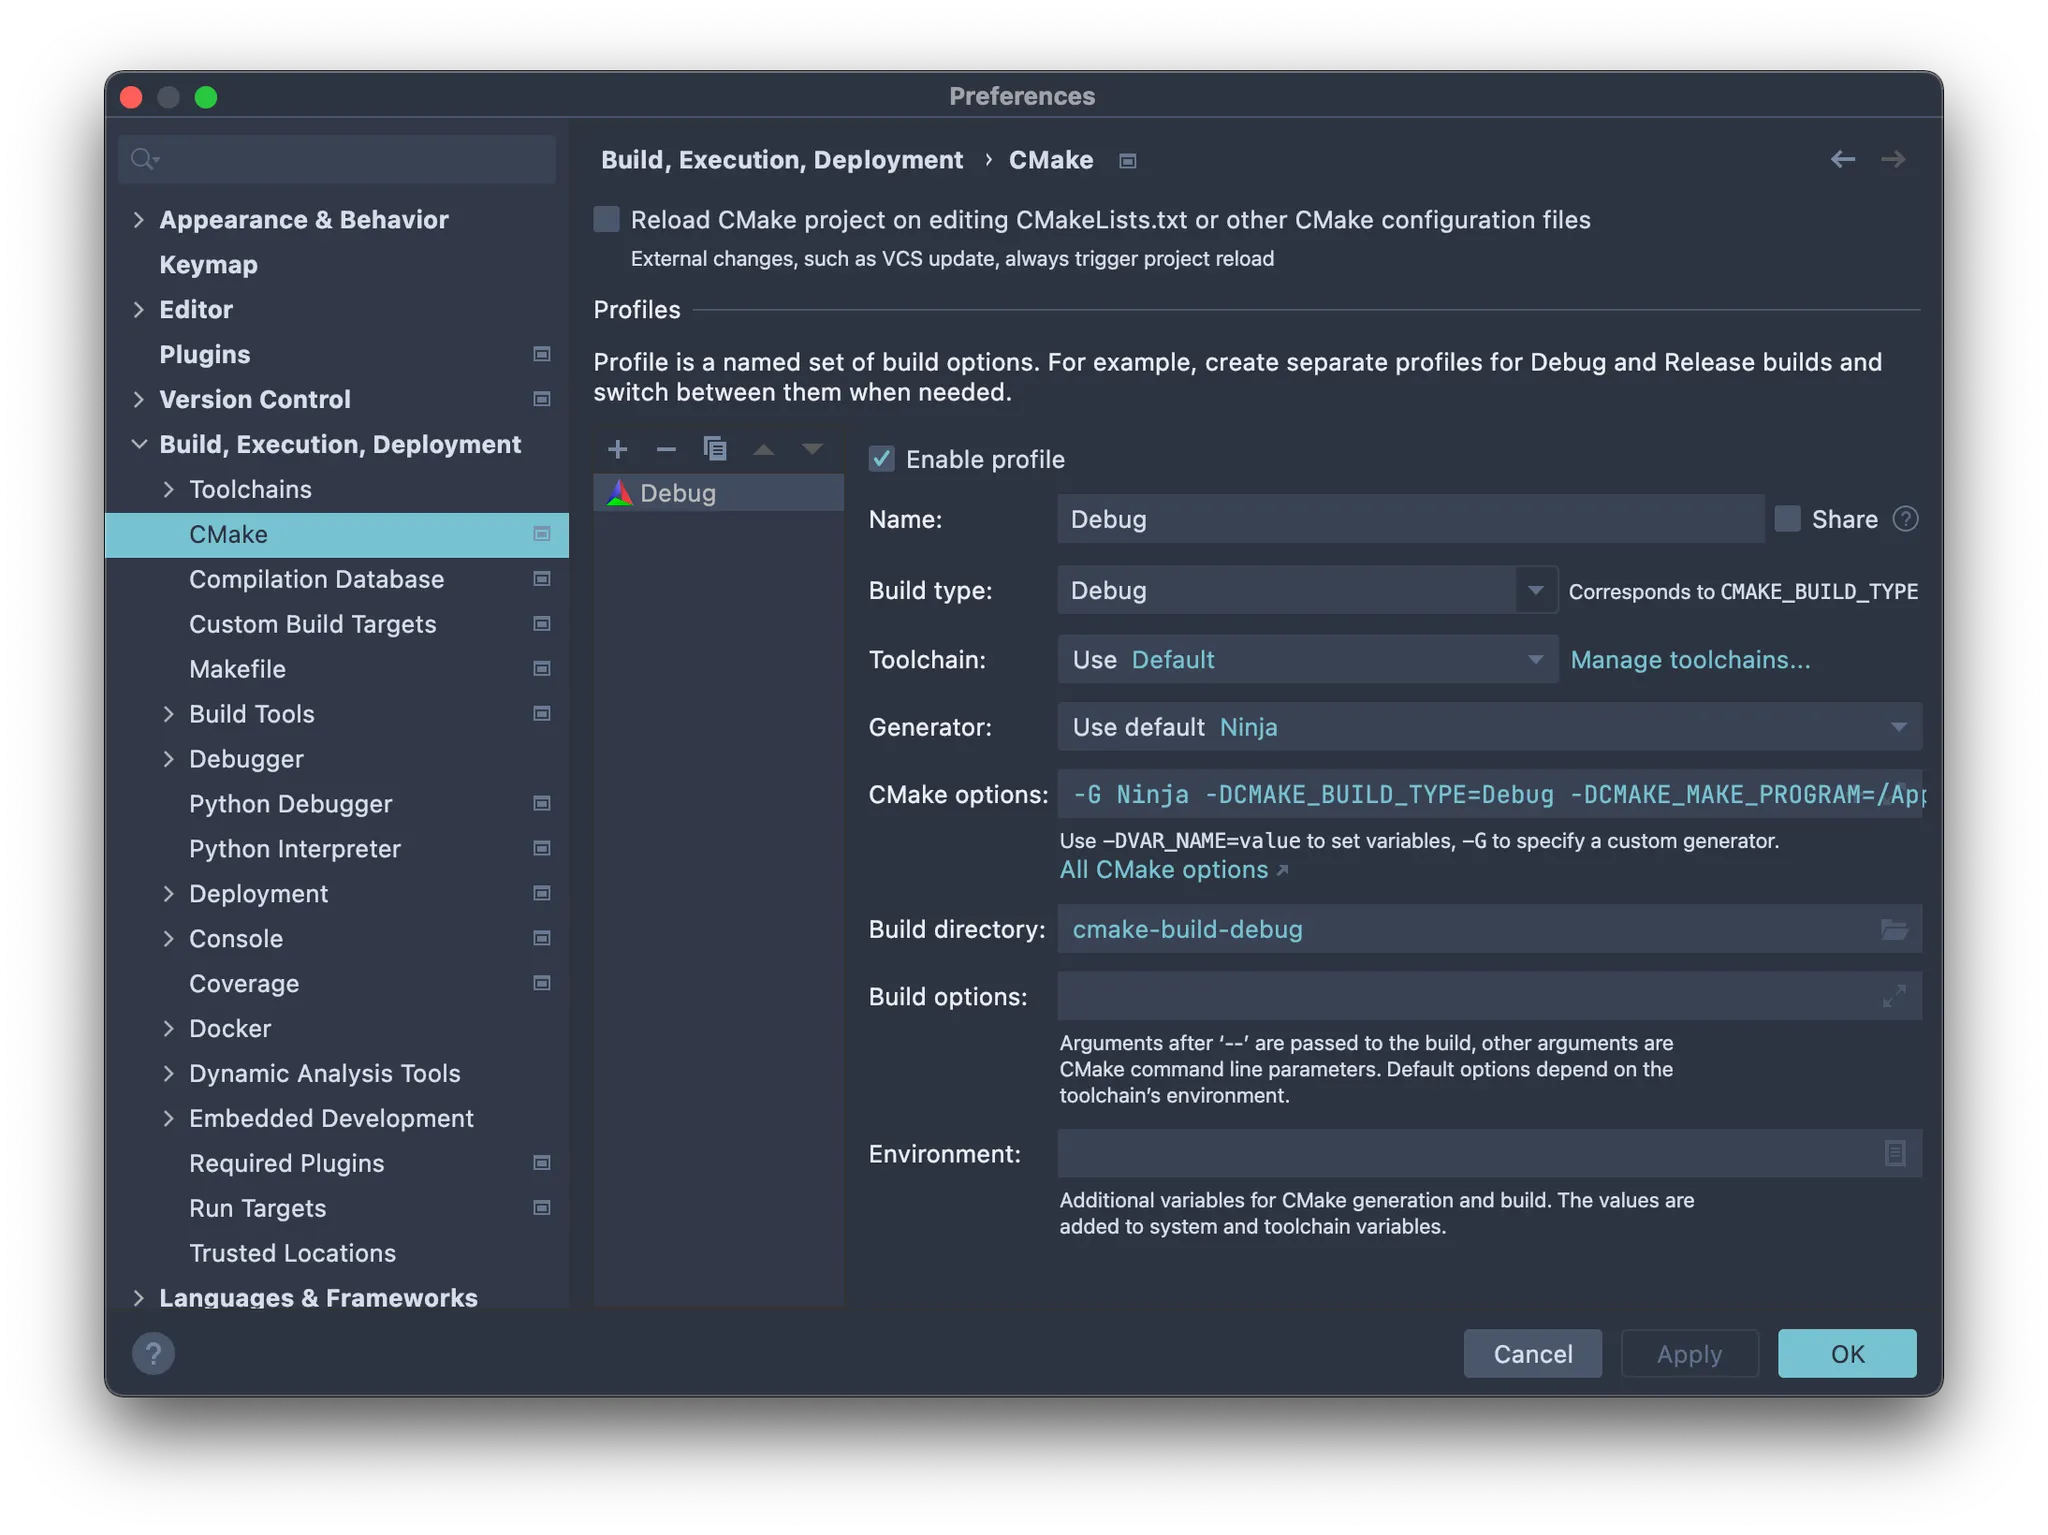Select Compilation Database in the sidebar

(316, 580)
